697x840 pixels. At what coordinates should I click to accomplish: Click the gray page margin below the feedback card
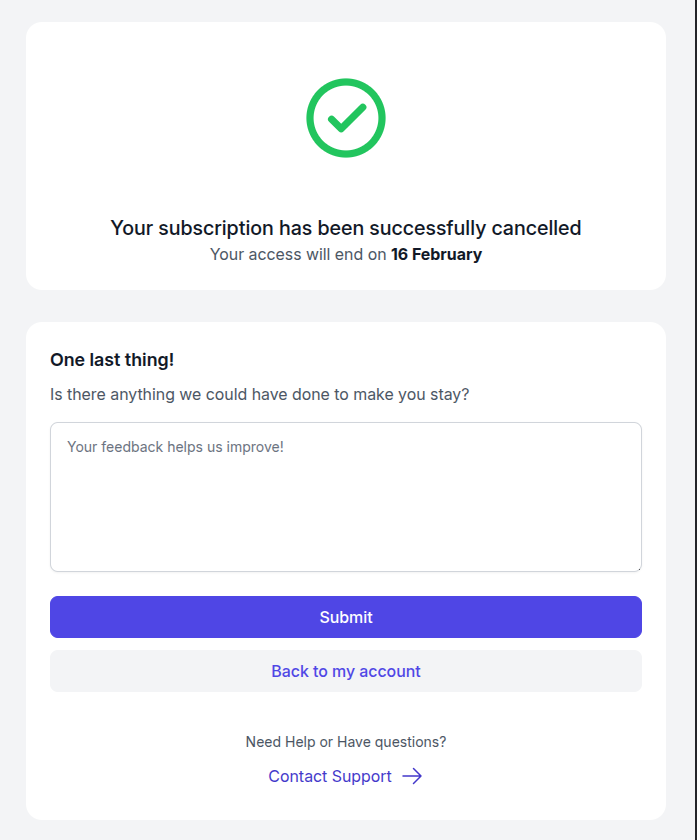[346, 830]
